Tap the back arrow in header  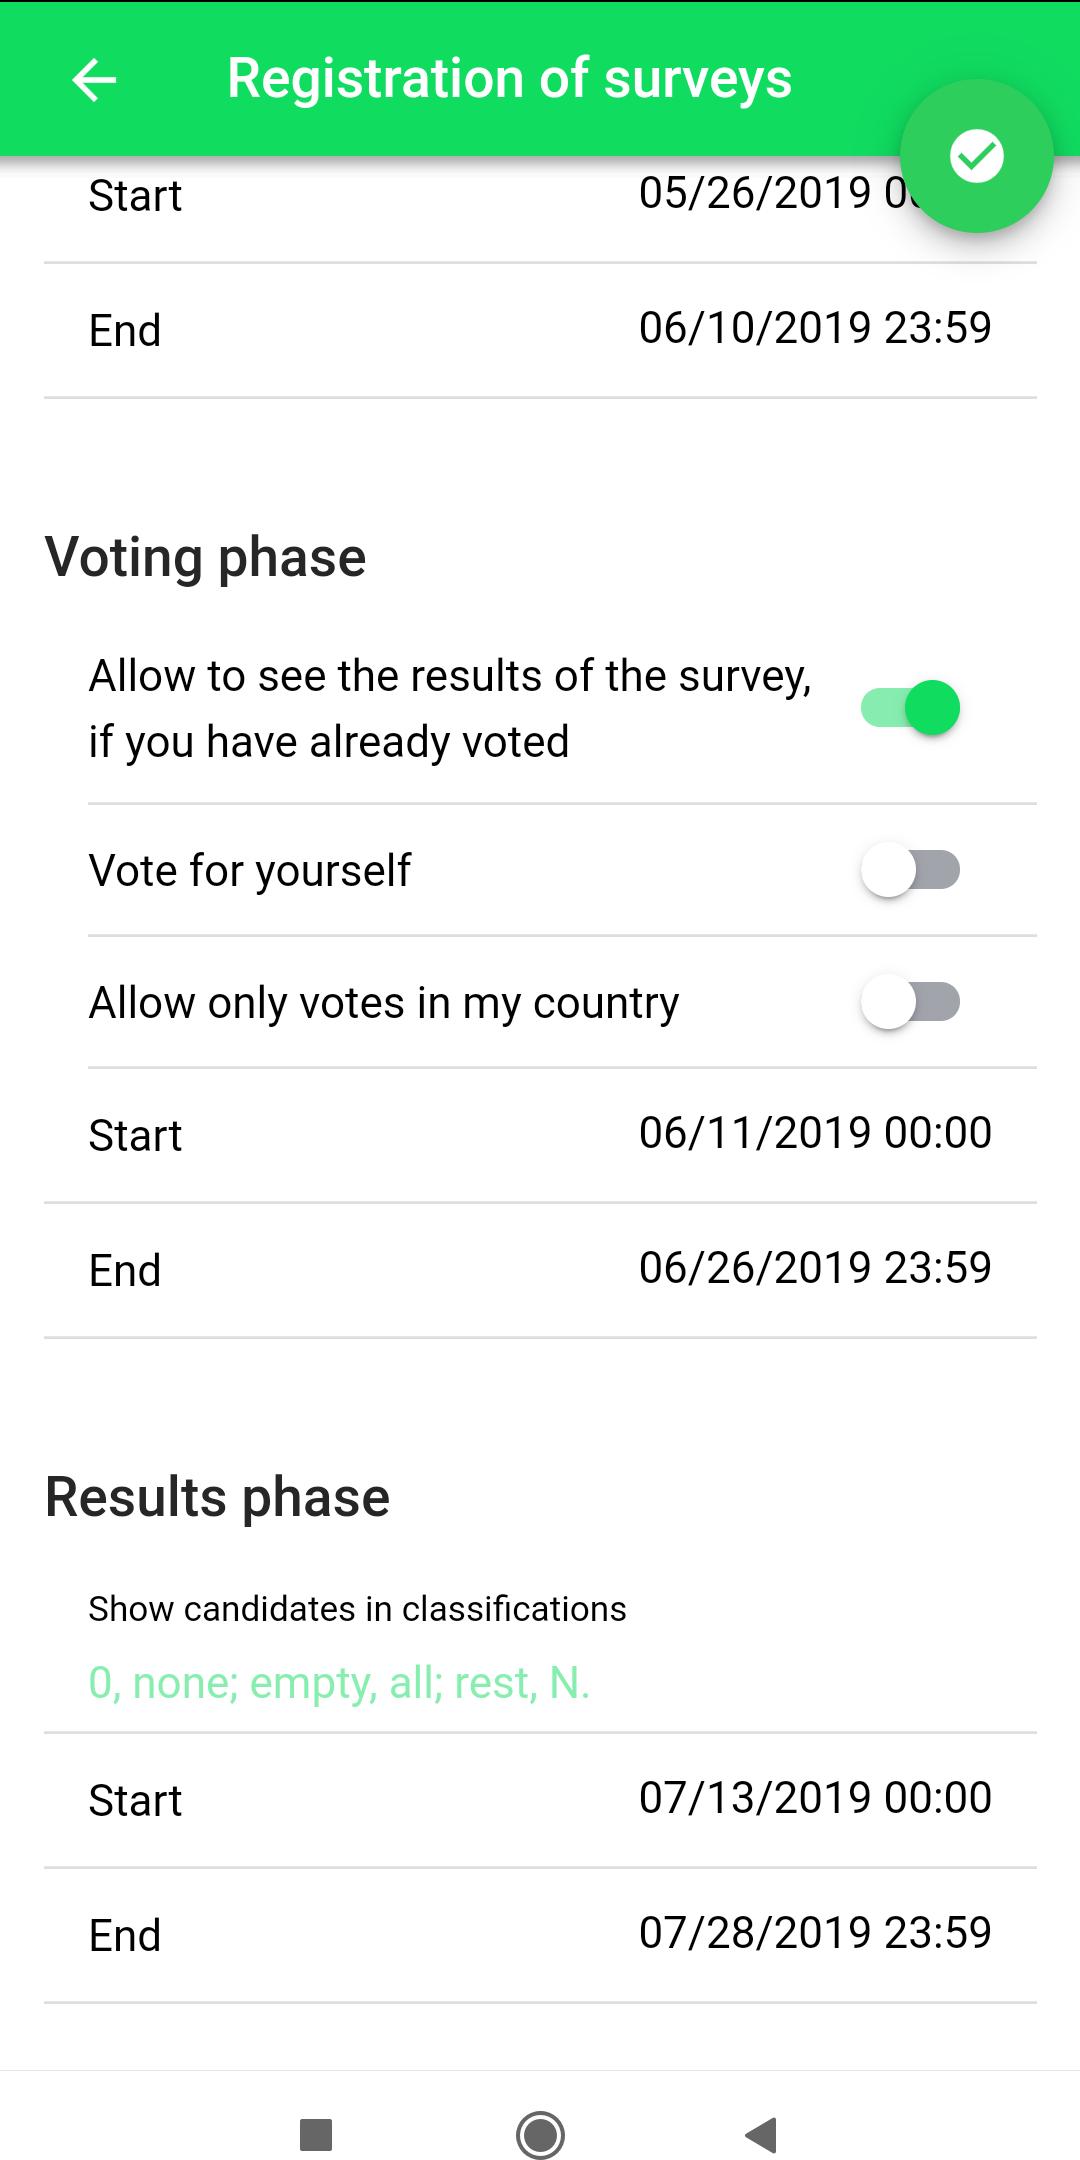[x=95, y=80]
